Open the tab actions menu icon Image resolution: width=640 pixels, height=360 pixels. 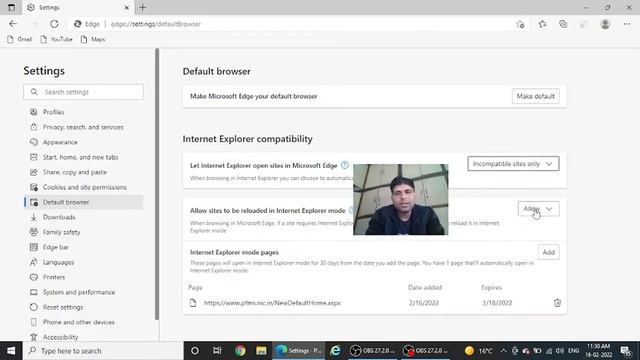pos(11,7)
